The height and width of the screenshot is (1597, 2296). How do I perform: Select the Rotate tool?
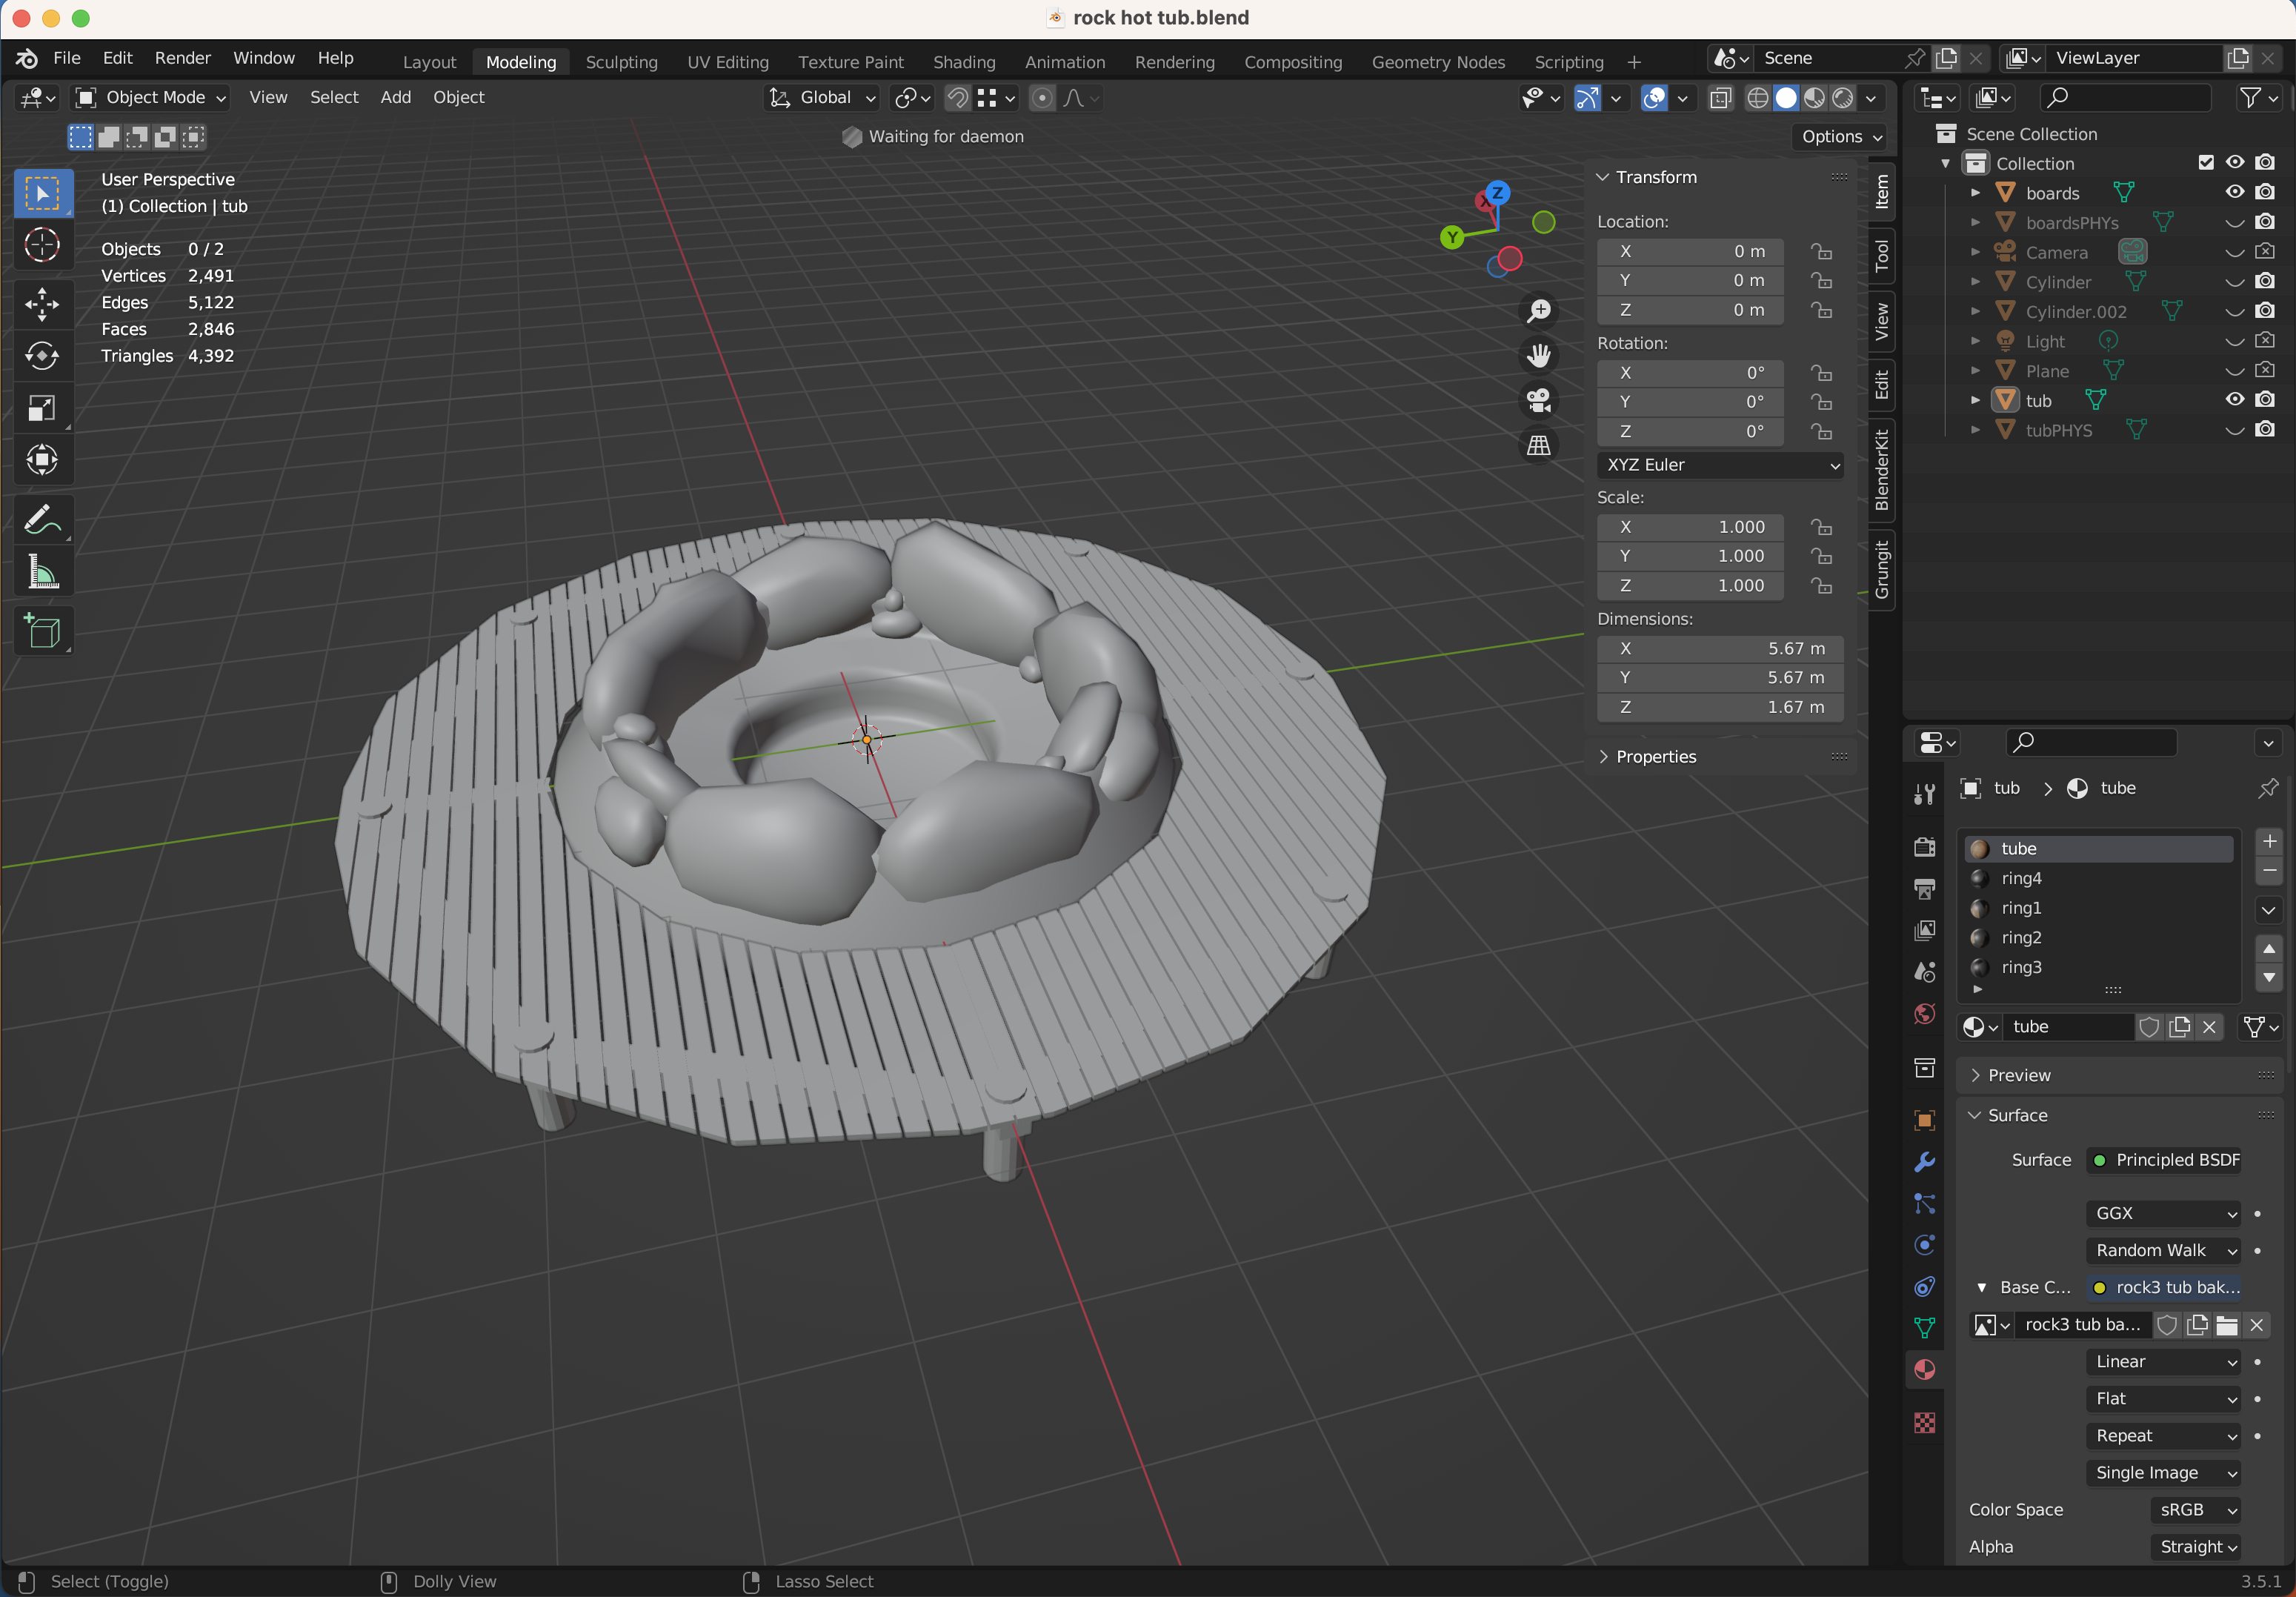click(x=42, y=356)
